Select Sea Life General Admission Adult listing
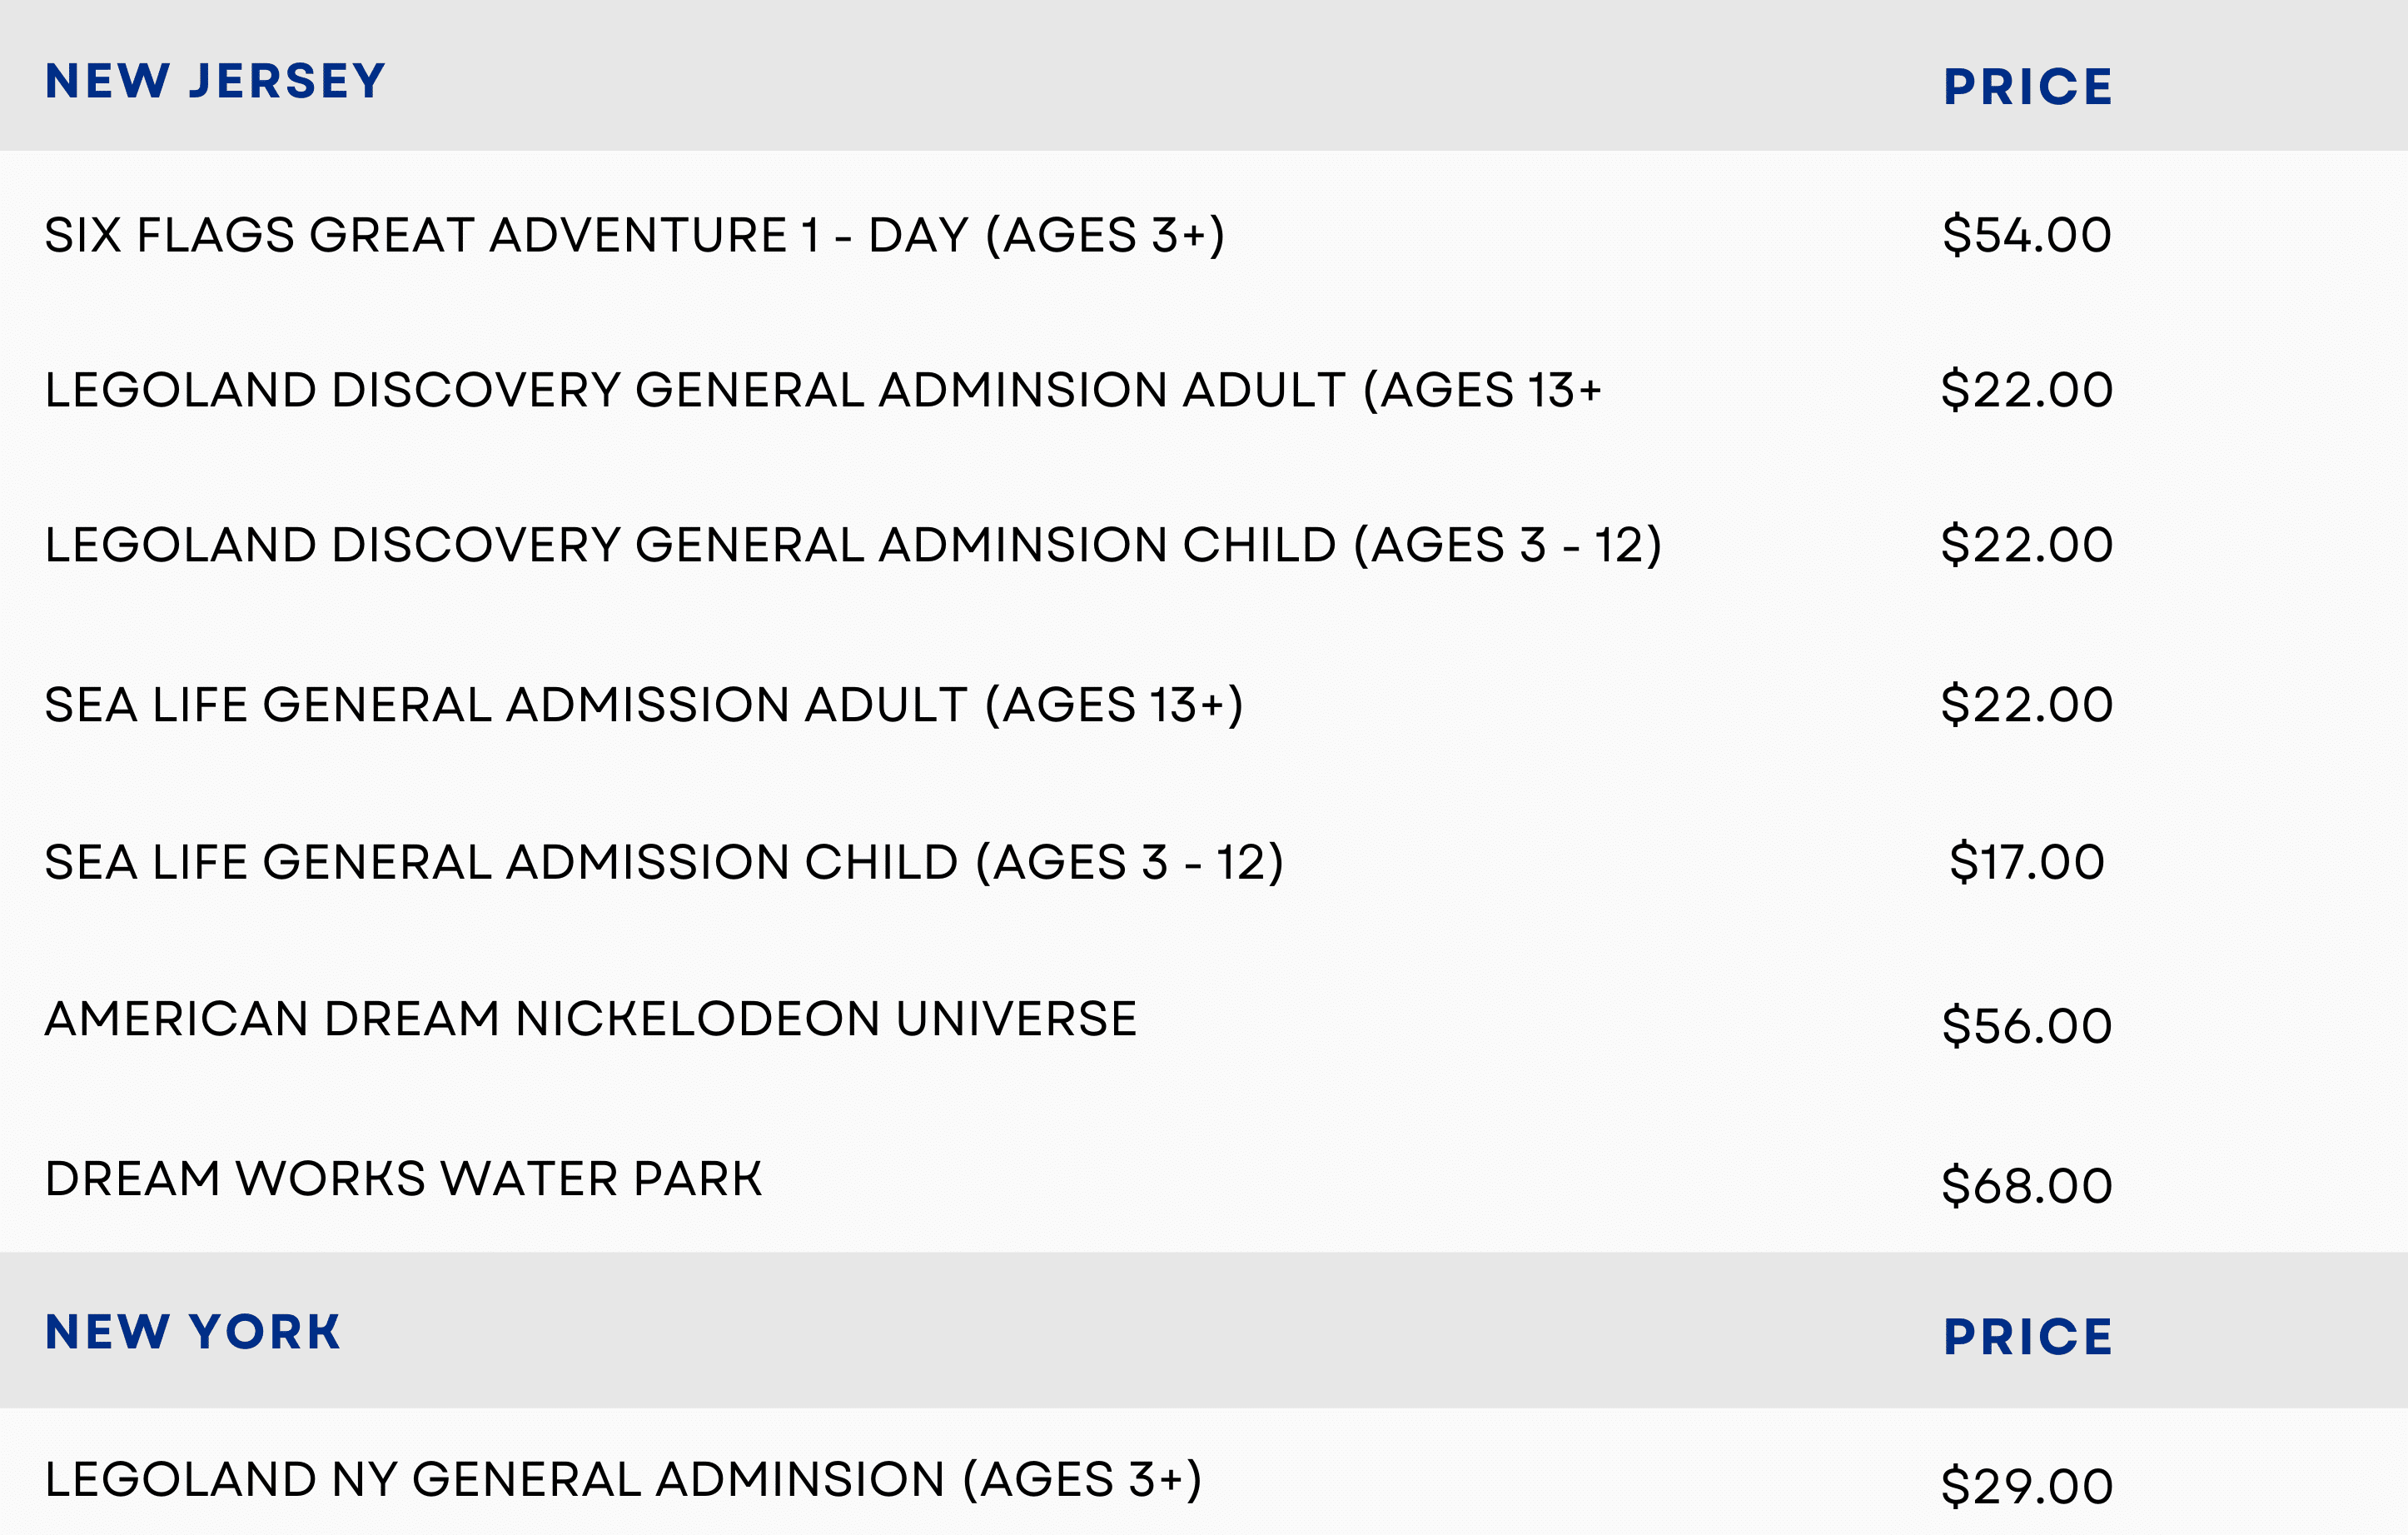 pos(643,705)
